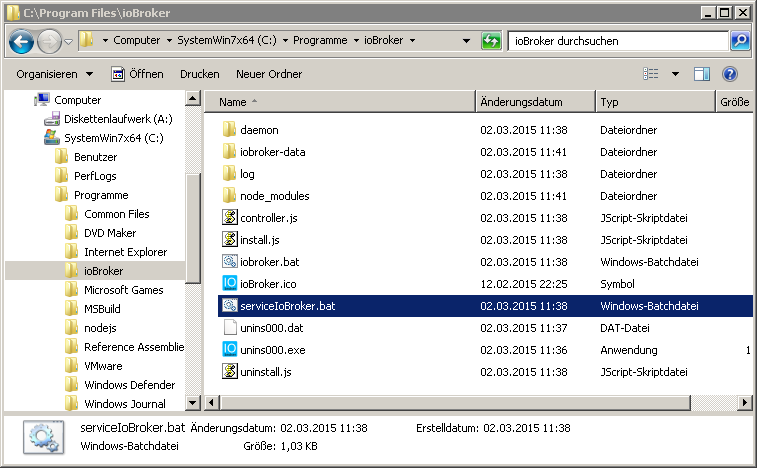Viewport: 757px width, 468px height.
Task: Click the tree pane scroll up arrow
Action: pos(193,99)
